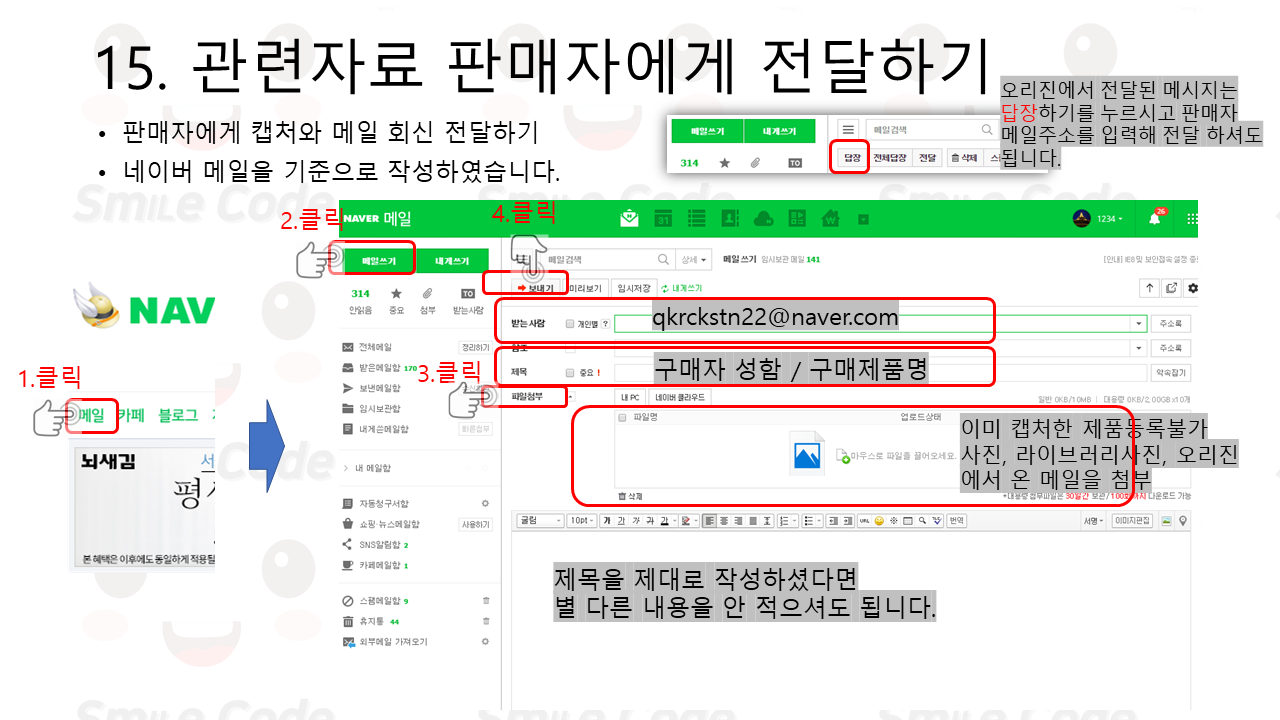Open the font color picker in editor

pyautogui.click(x=667, y=520)
